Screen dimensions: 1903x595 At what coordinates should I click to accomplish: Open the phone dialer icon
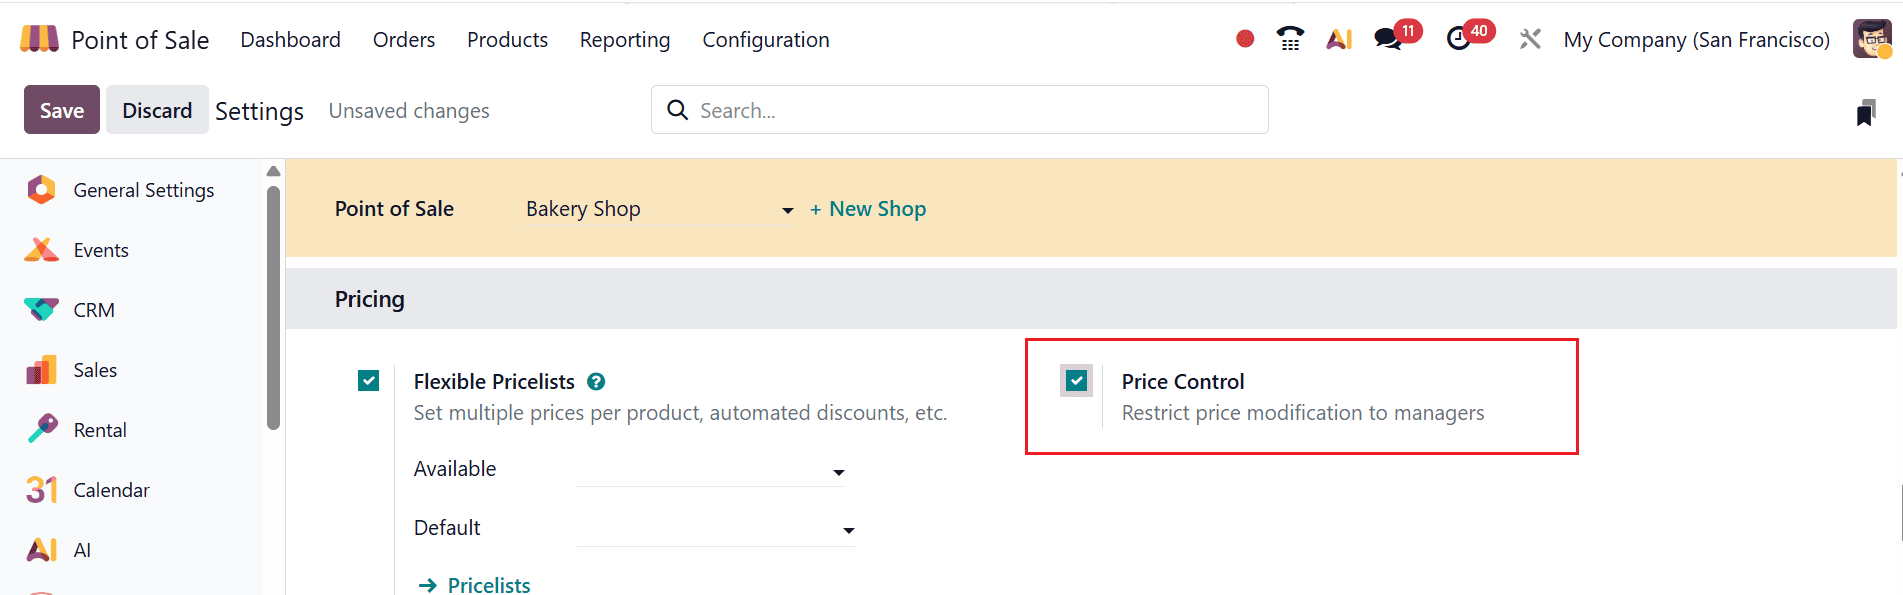pos(1289,38)
